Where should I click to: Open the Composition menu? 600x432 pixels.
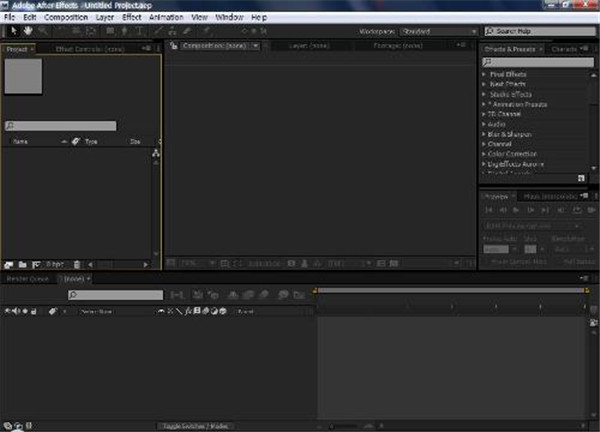(x=66, y=18)
